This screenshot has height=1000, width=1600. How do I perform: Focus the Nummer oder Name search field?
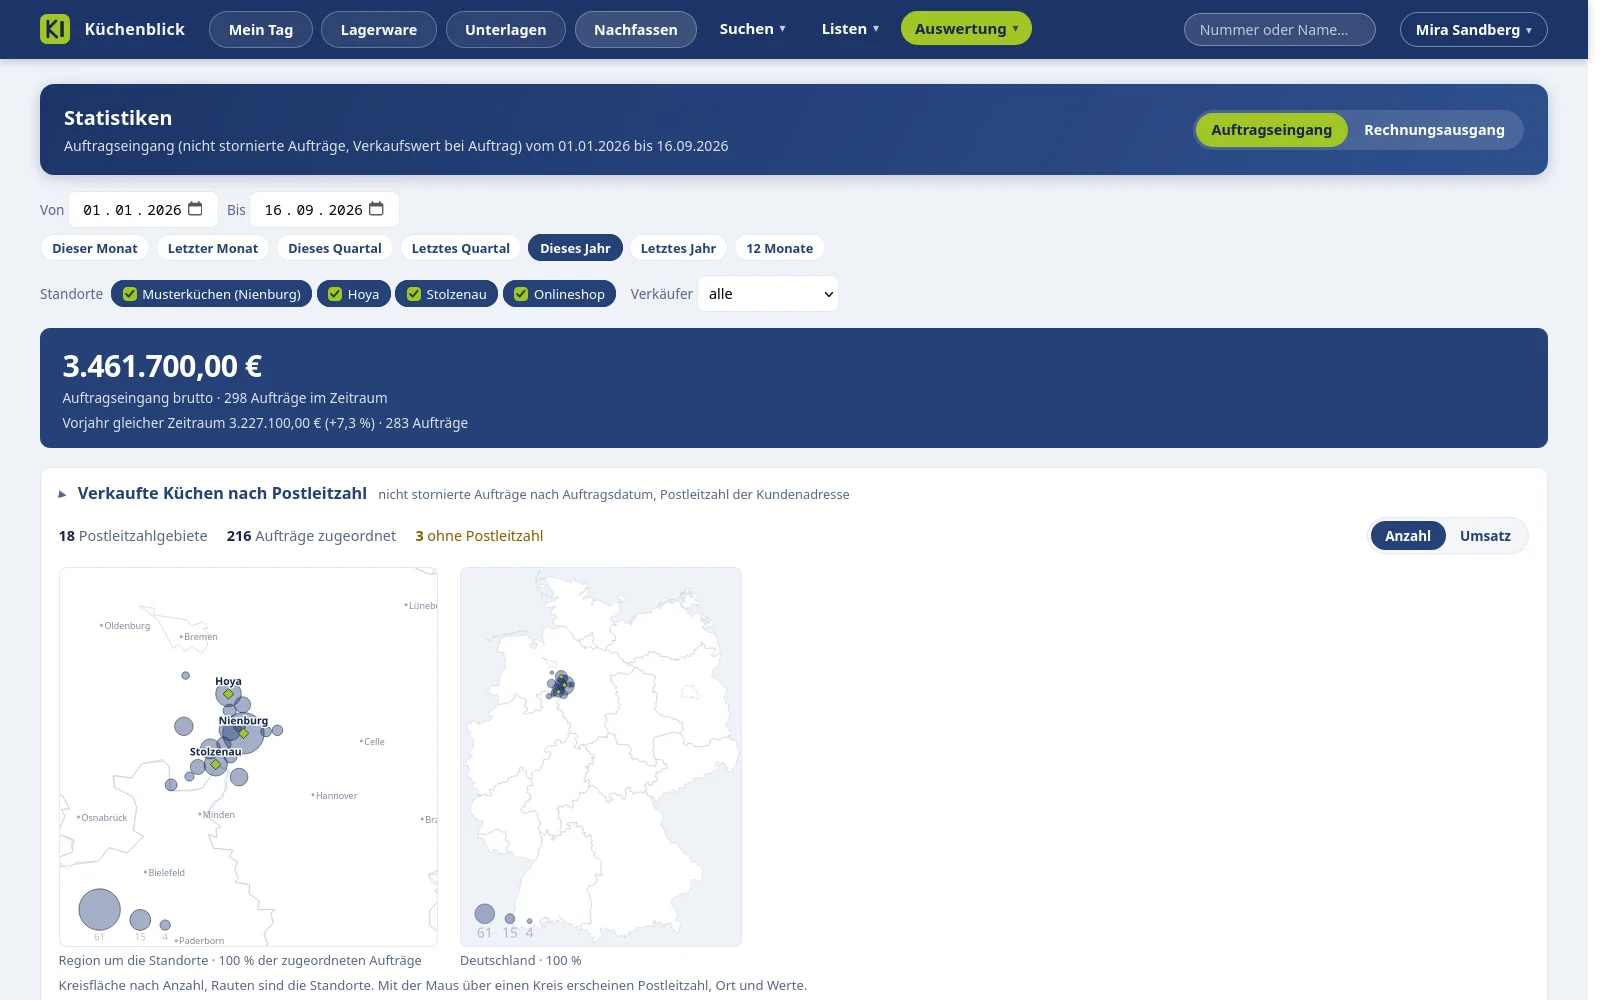click(x=1279, y=30)
